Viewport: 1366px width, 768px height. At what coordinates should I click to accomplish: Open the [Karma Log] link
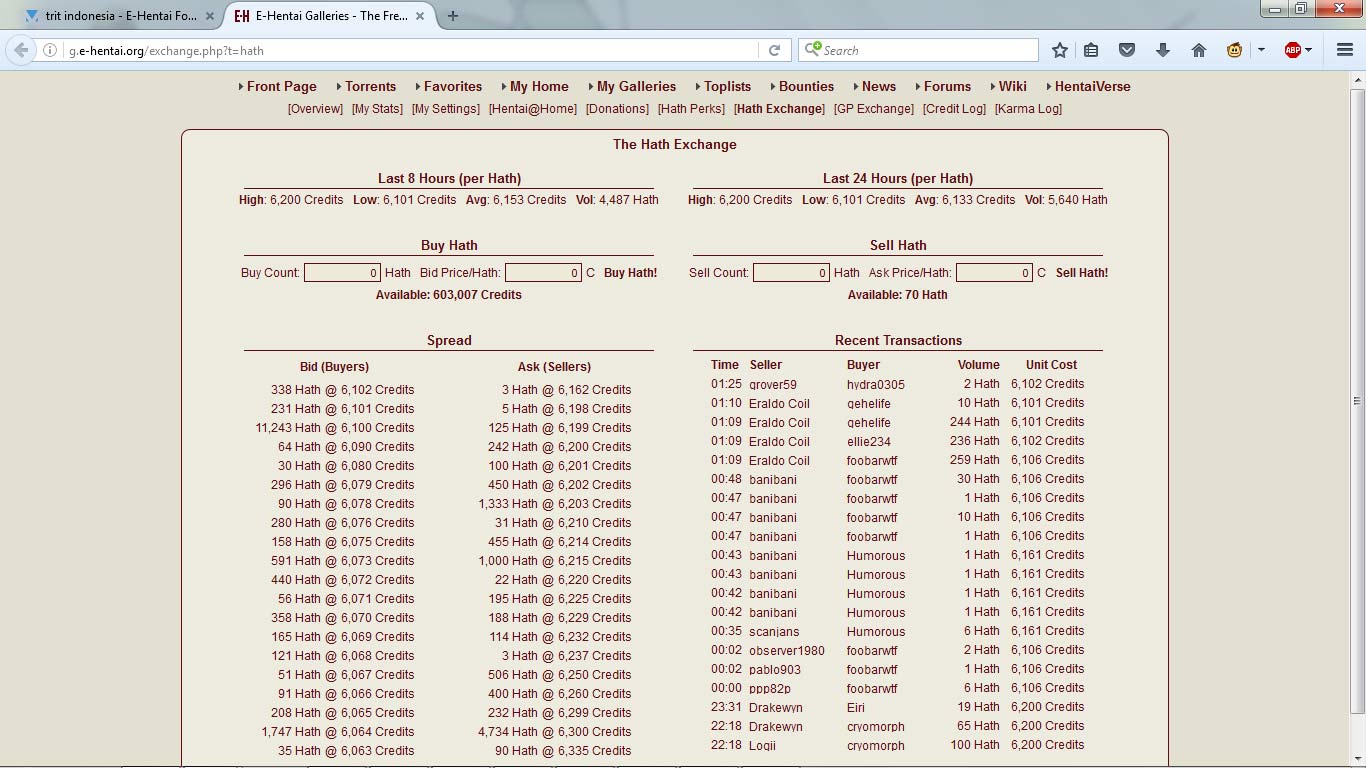(x=1028, y=109)
